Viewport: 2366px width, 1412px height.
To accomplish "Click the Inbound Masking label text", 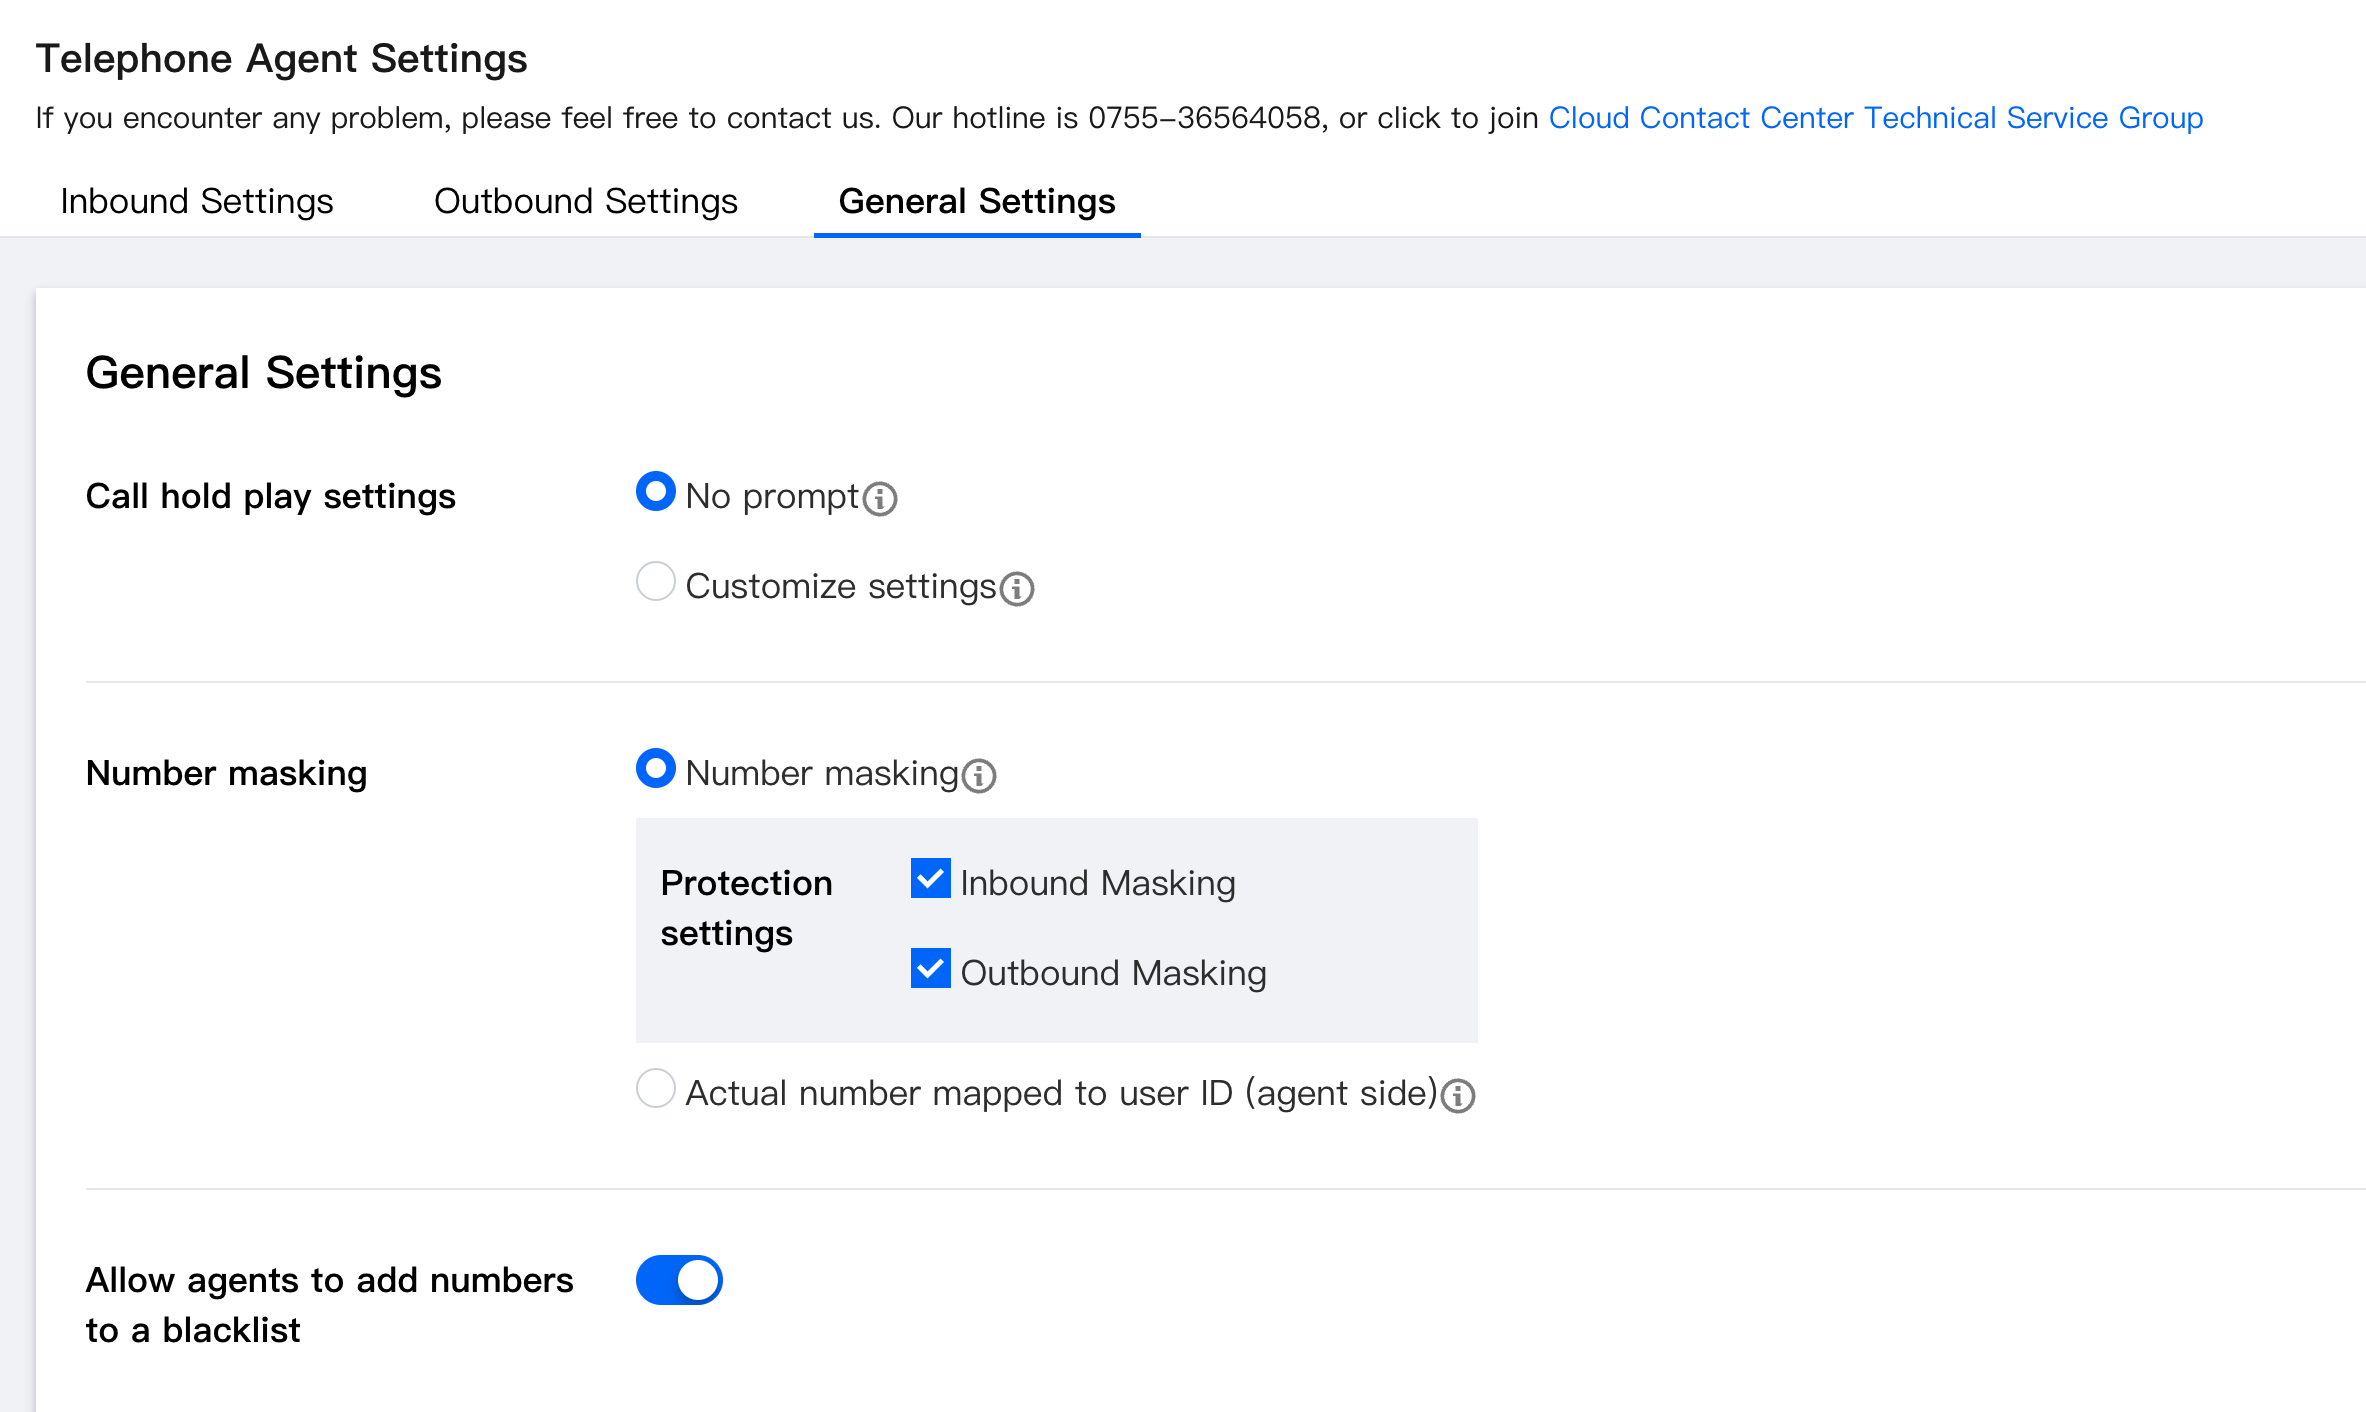I will click(1097, 883).
